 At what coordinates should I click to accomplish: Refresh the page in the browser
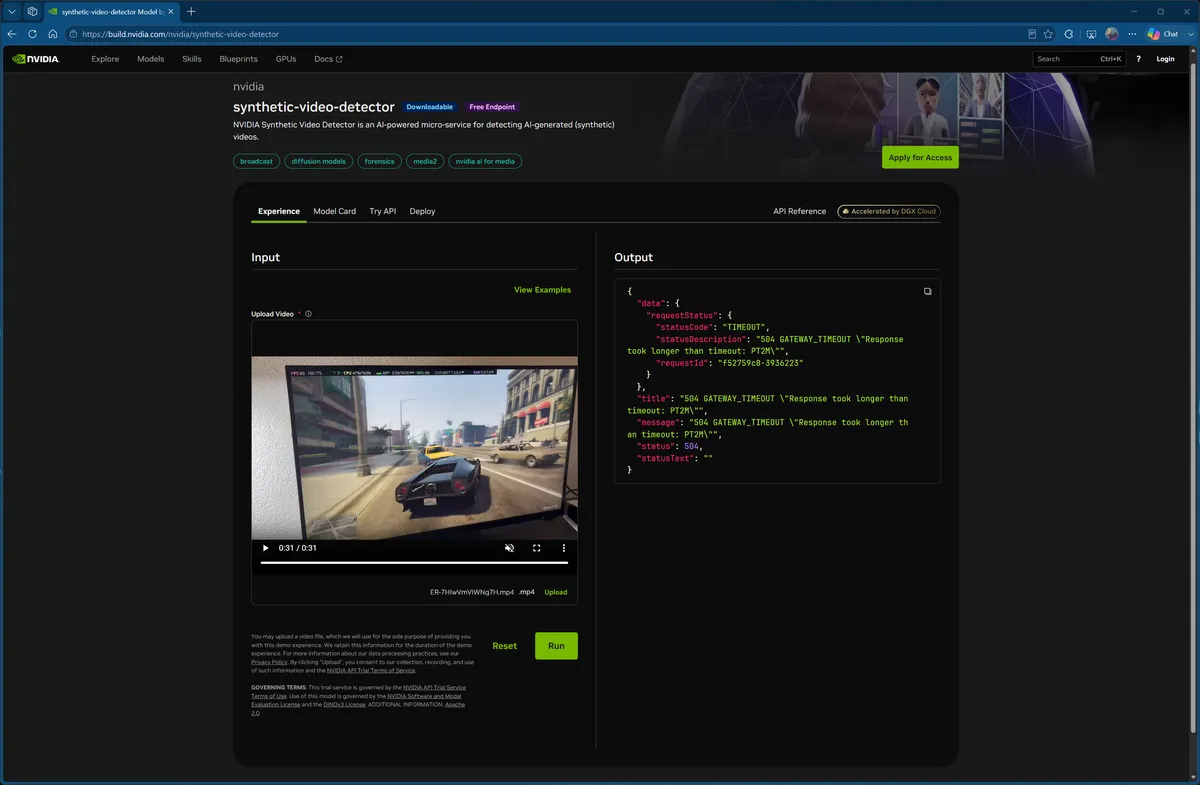point(32,33)
